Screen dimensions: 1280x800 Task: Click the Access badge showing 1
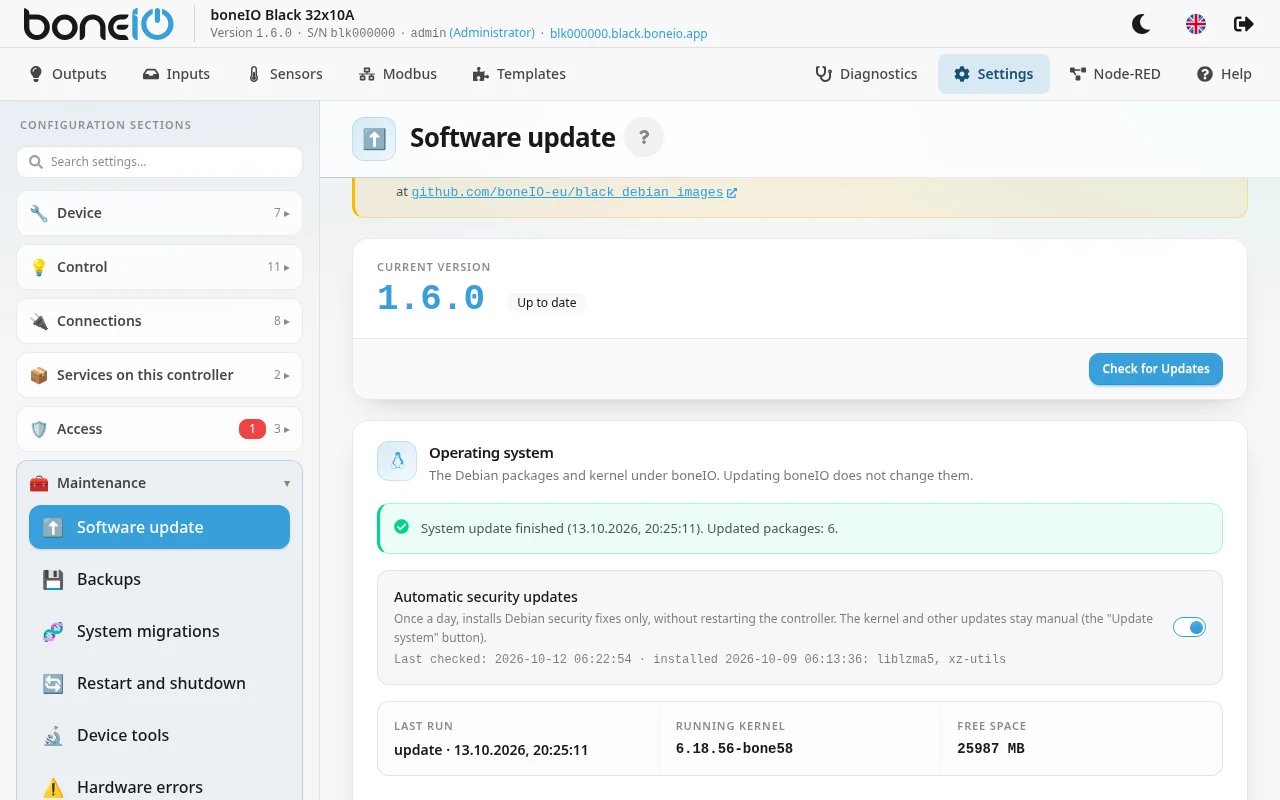(252, 429)
